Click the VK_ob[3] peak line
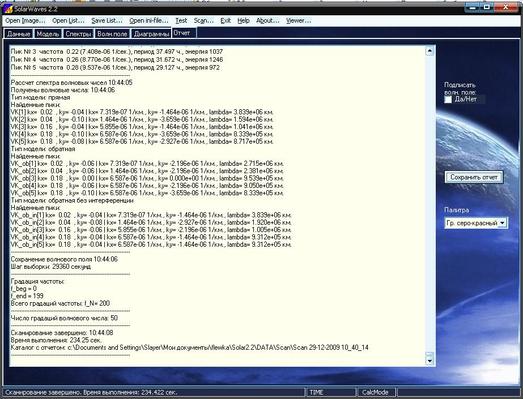Screen dimensions: 523x399 coord(147,178)
